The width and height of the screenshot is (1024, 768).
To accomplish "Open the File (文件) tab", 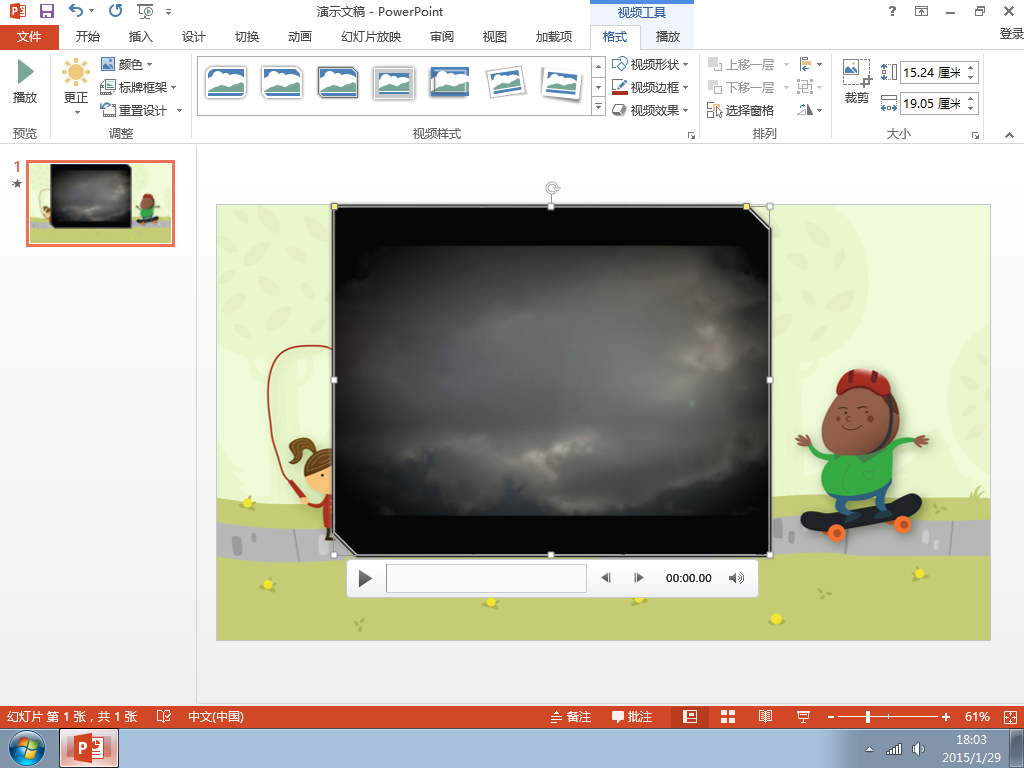I will [x=29, y=37].
